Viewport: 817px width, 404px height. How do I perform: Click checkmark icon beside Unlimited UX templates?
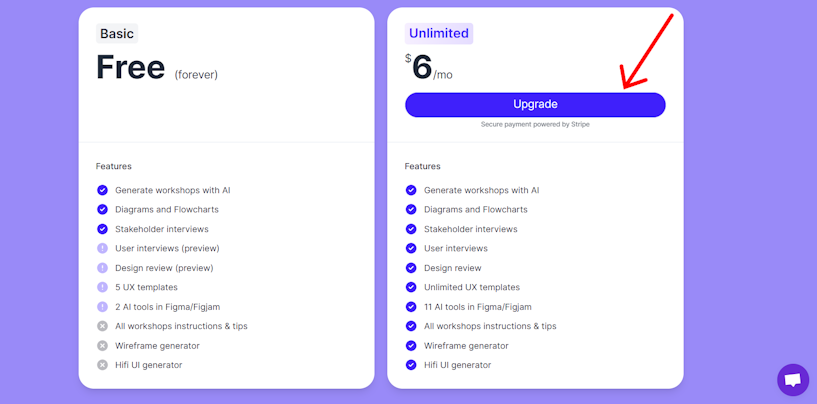point(411,287)
